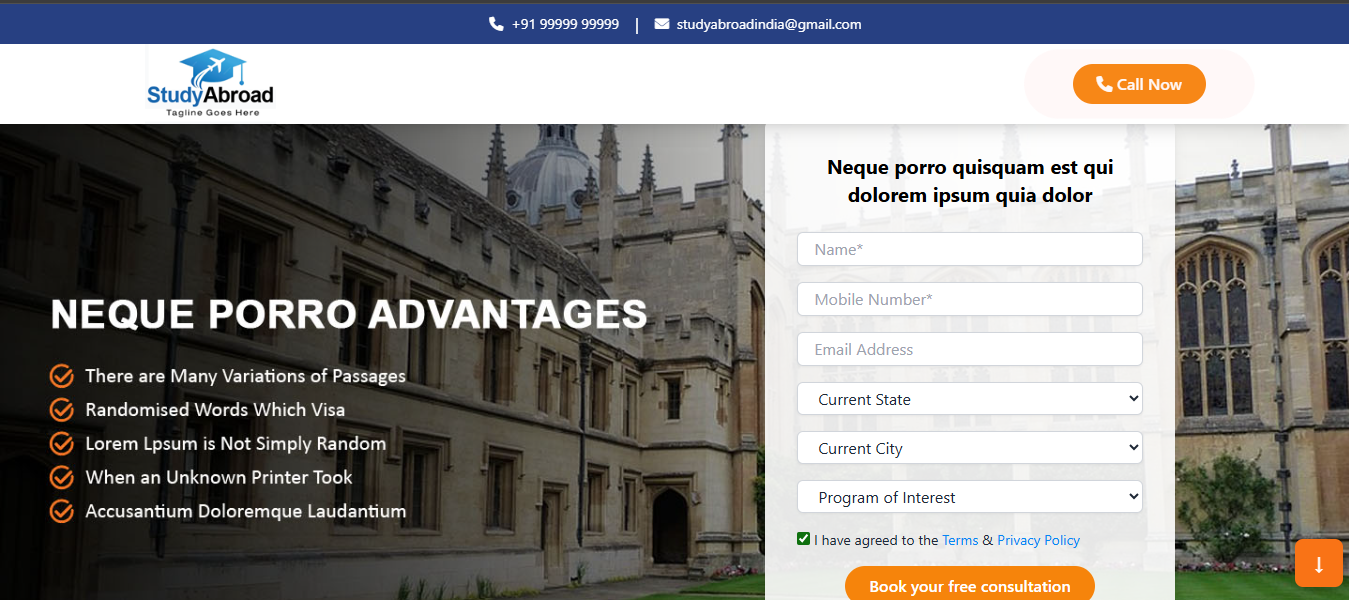
Task: Uncheck the 'I have agreed' checkbox
Action: pos(803,539)
